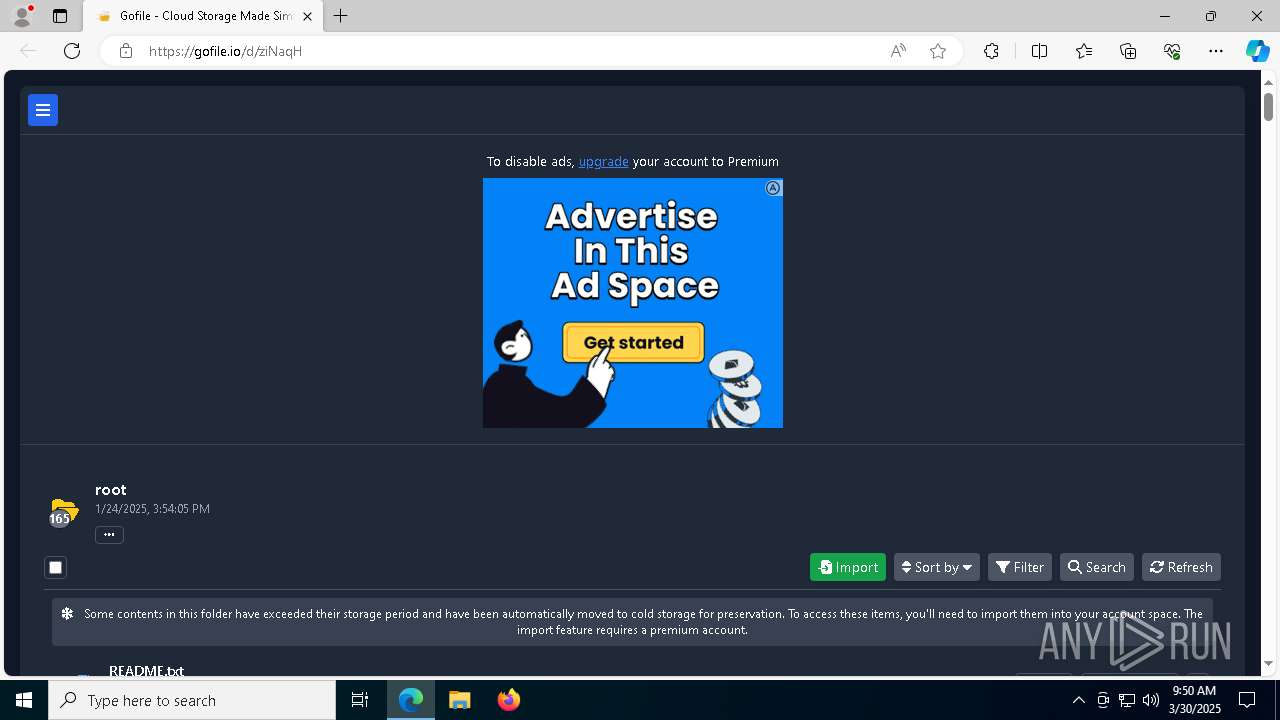The width and height of the screenshot is (1280, 720).
Task: Click the green Import button
Action: [x=848, y=567]
